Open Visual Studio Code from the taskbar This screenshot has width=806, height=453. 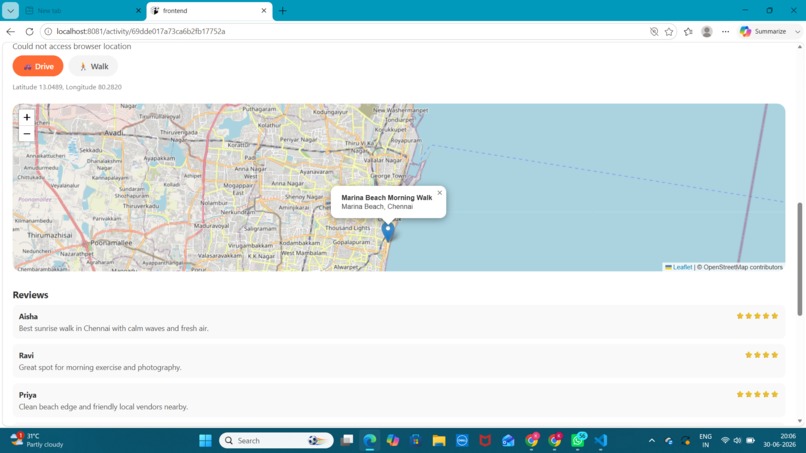(x=600, y=441)
